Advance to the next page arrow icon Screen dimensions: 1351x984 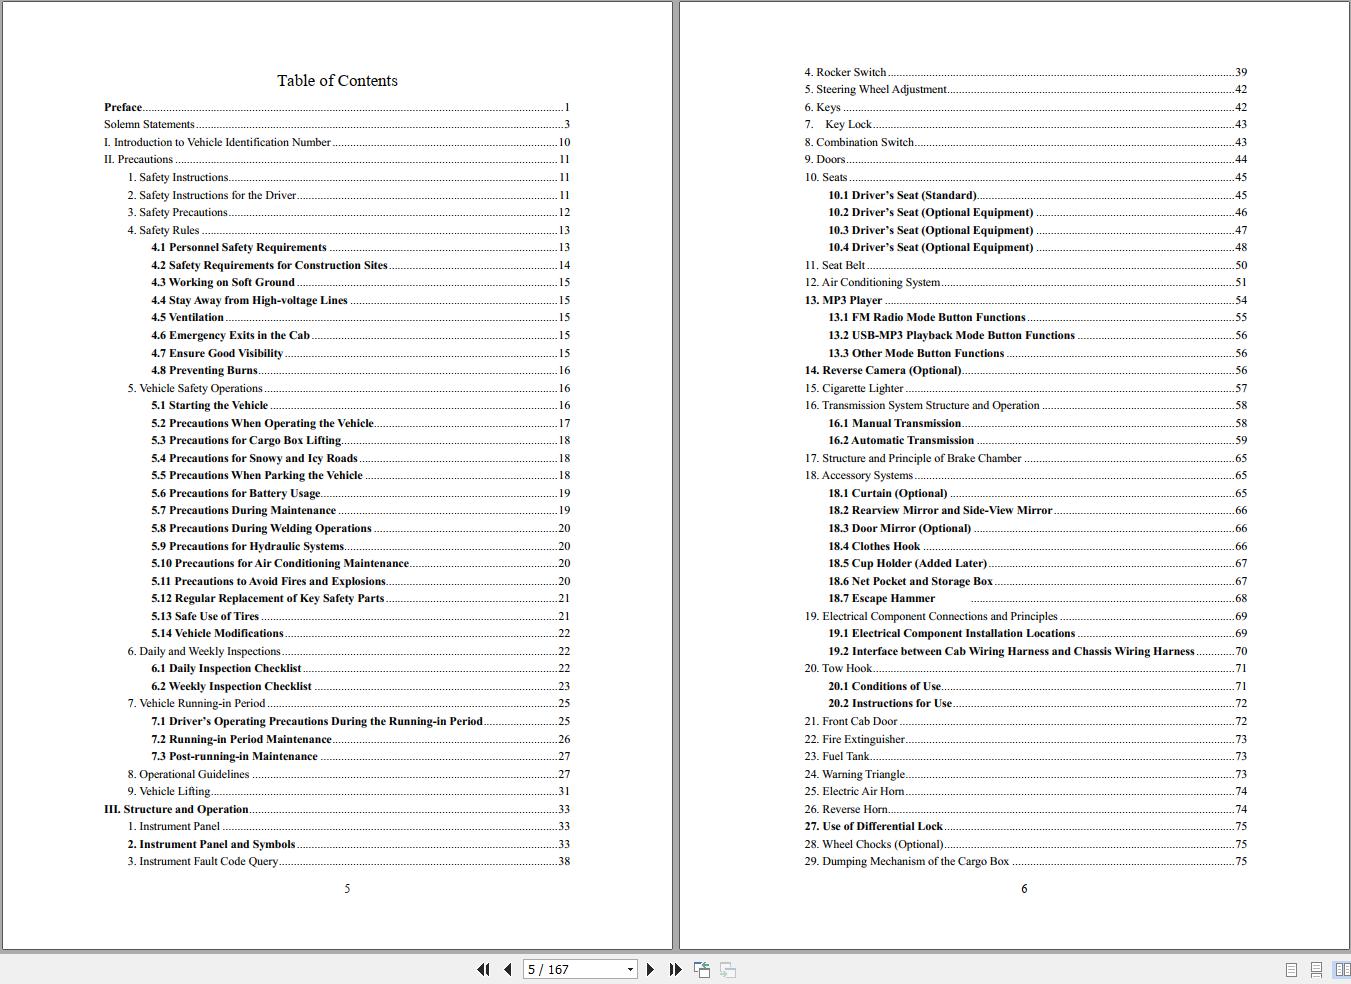click(651, 969)
